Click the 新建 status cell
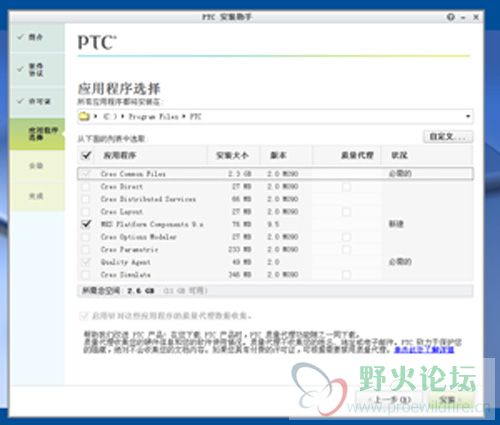500x425 pixels. [x=396, y=224]
